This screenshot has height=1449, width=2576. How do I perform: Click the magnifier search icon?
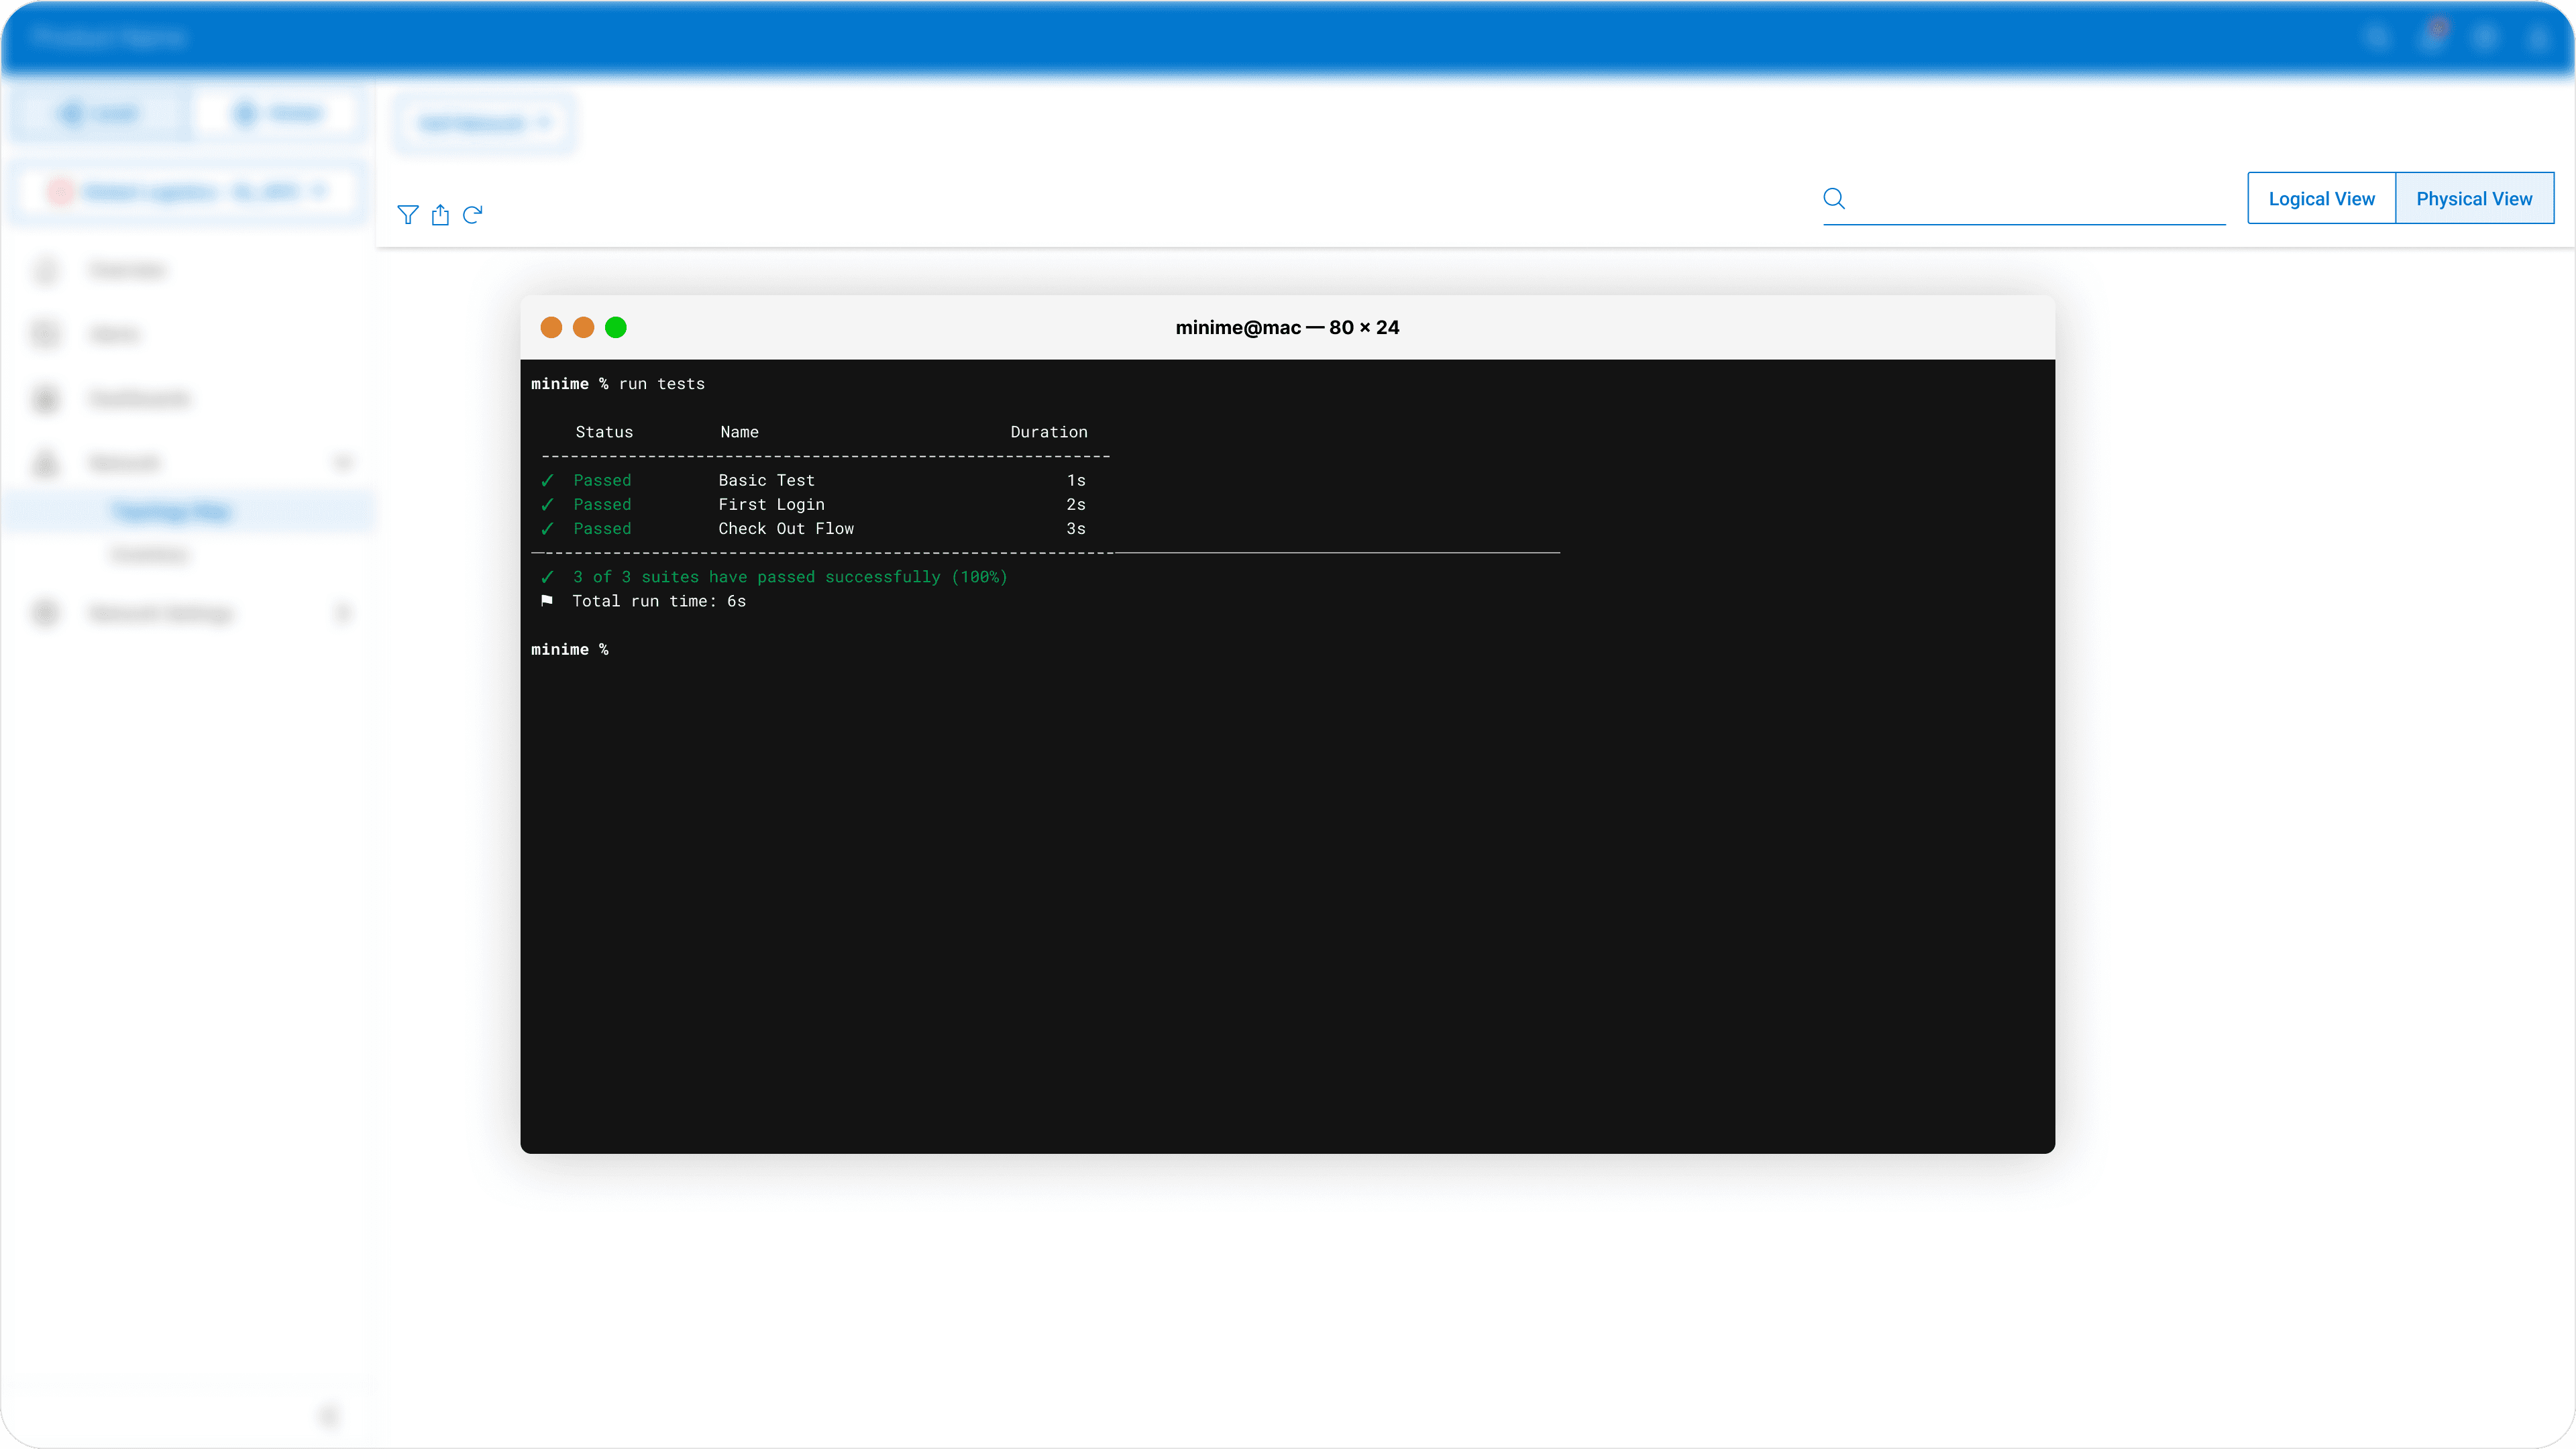(x=1834, y=198)
